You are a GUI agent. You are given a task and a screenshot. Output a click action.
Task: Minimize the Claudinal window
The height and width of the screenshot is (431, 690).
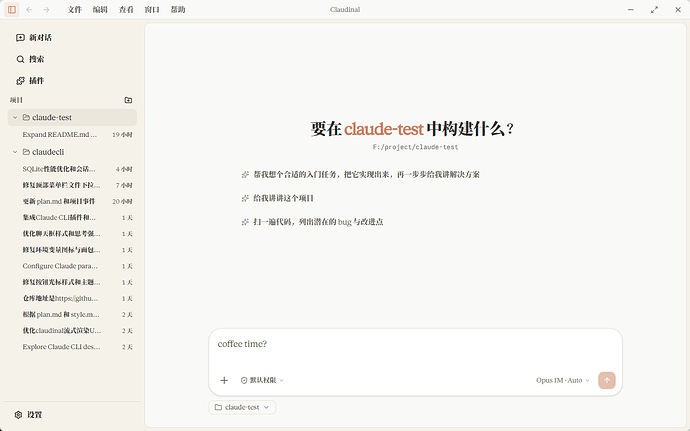tap(631, 9)
